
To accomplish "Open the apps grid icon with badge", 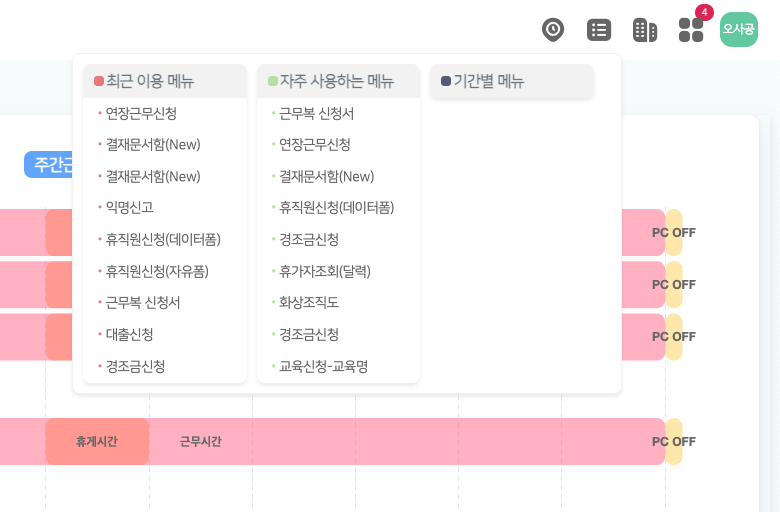I will click(691, 29).
